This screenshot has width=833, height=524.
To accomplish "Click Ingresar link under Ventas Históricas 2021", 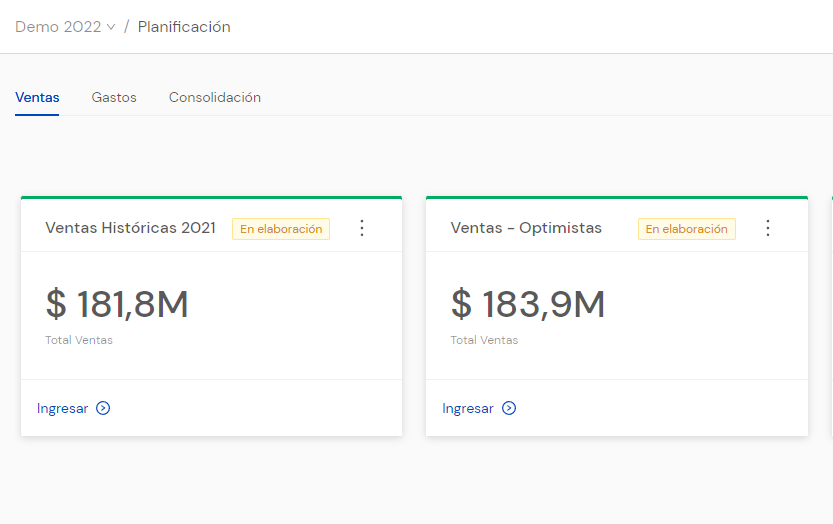I will (x=62, y=408).
